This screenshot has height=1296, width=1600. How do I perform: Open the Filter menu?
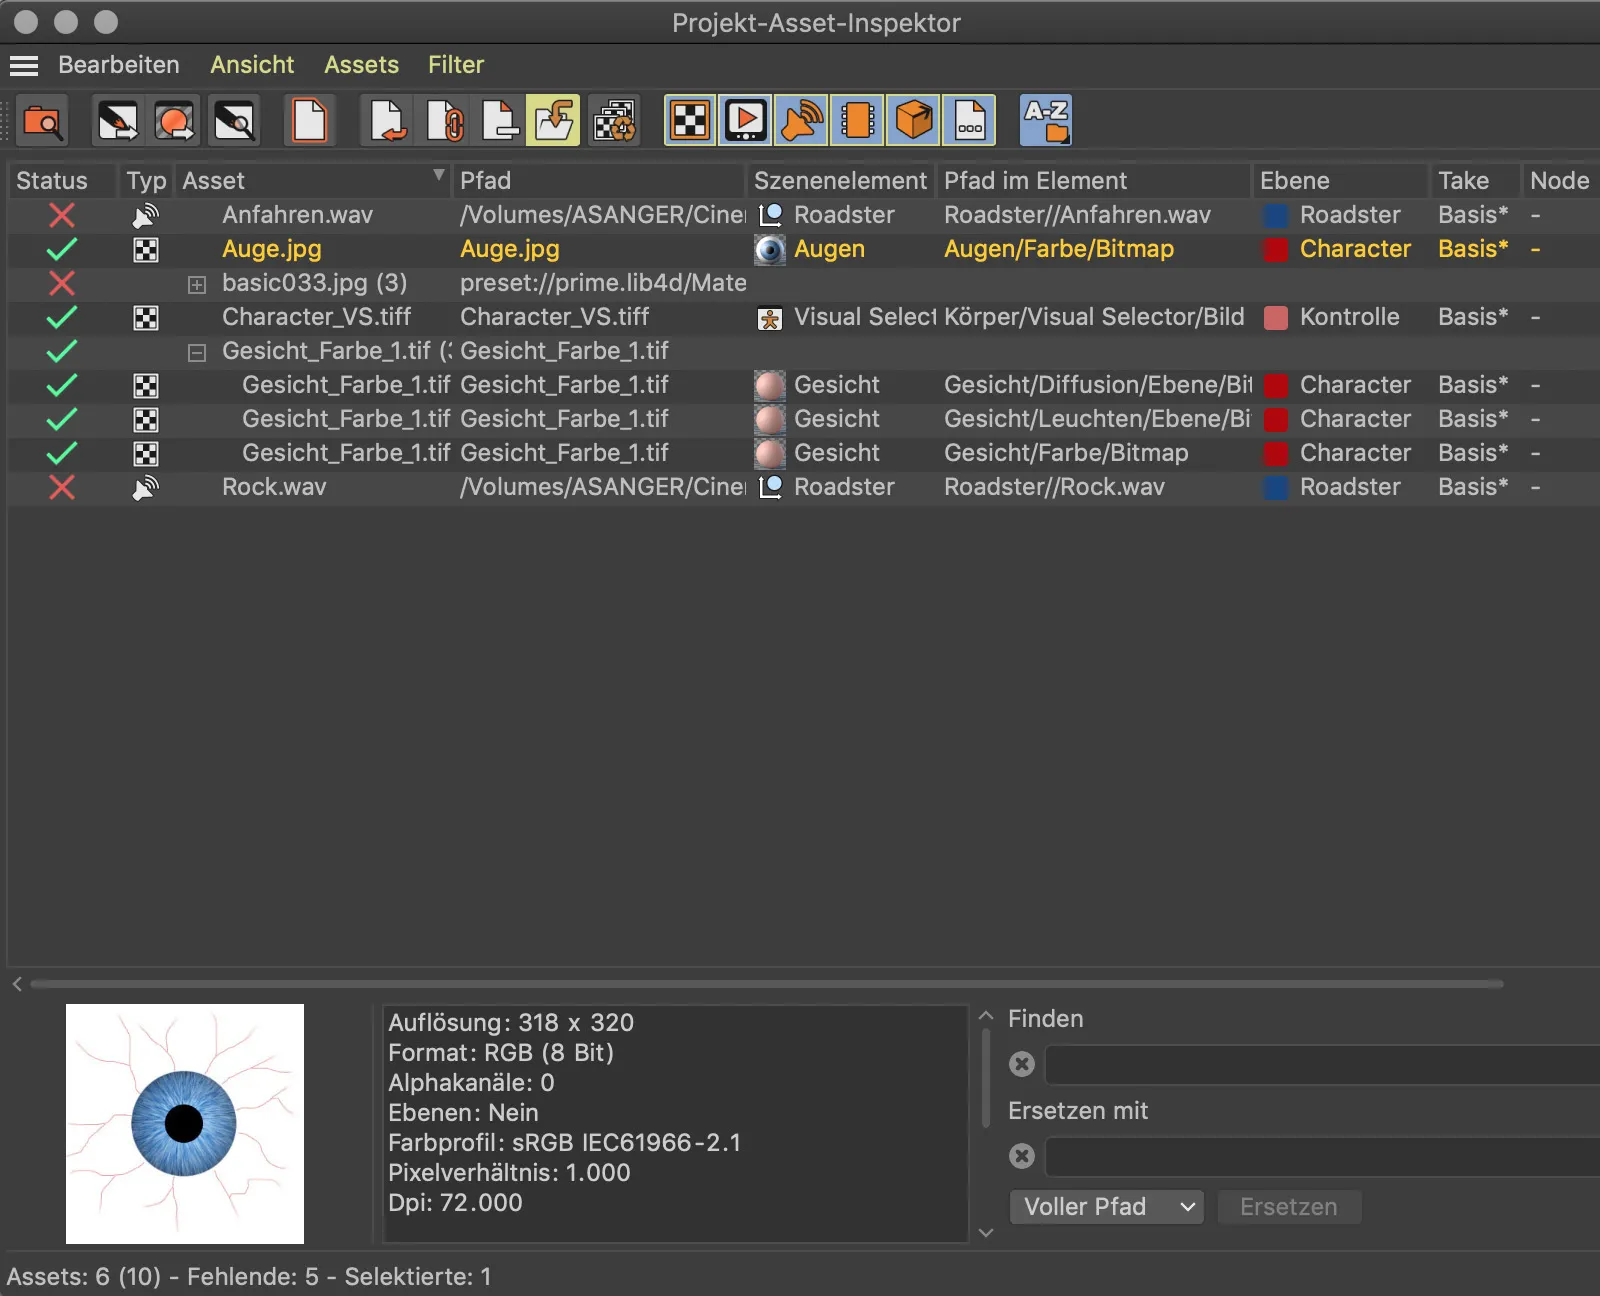click(456, 64)
